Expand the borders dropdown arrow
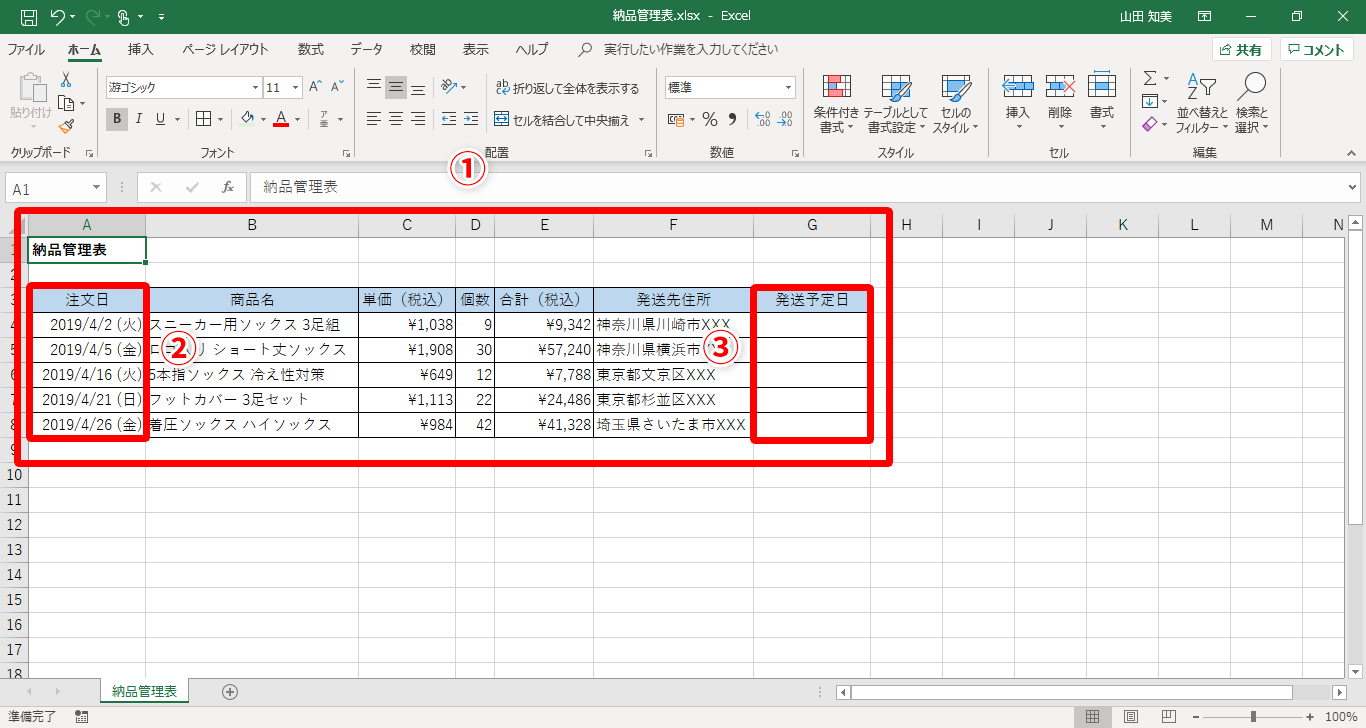The width and height of the screenshot is (1366, 728). point(220,119)
